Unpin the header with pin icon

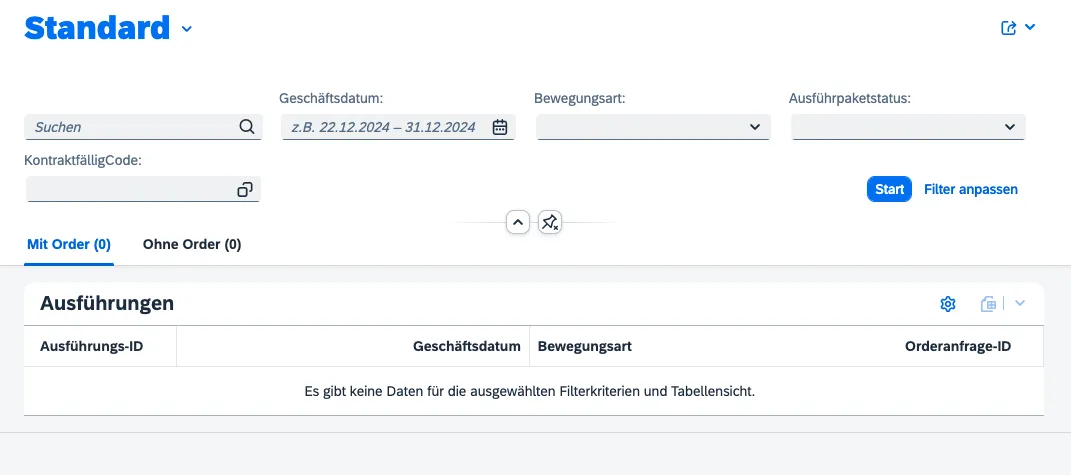(550, 222)
